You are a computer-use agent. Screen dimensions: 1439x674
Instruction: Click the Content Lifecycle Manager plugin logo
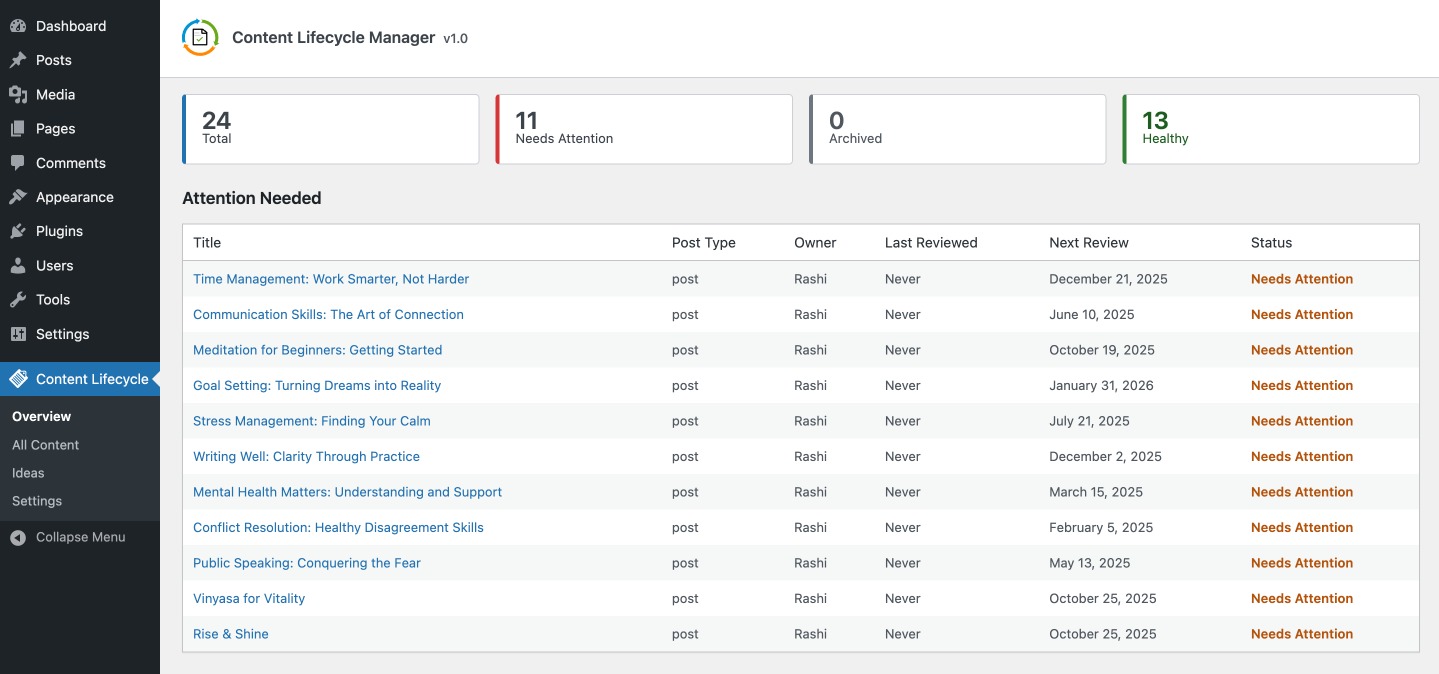coord(199,37)
